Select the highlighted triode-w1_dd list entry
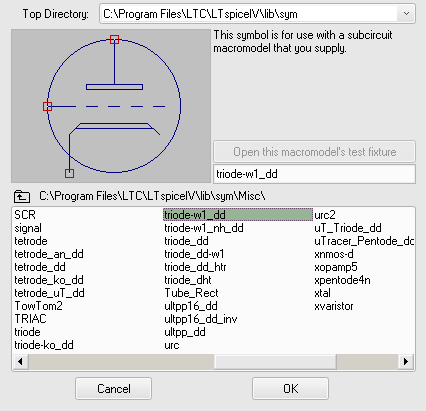 pyautogui.click(x=238, y=215)
